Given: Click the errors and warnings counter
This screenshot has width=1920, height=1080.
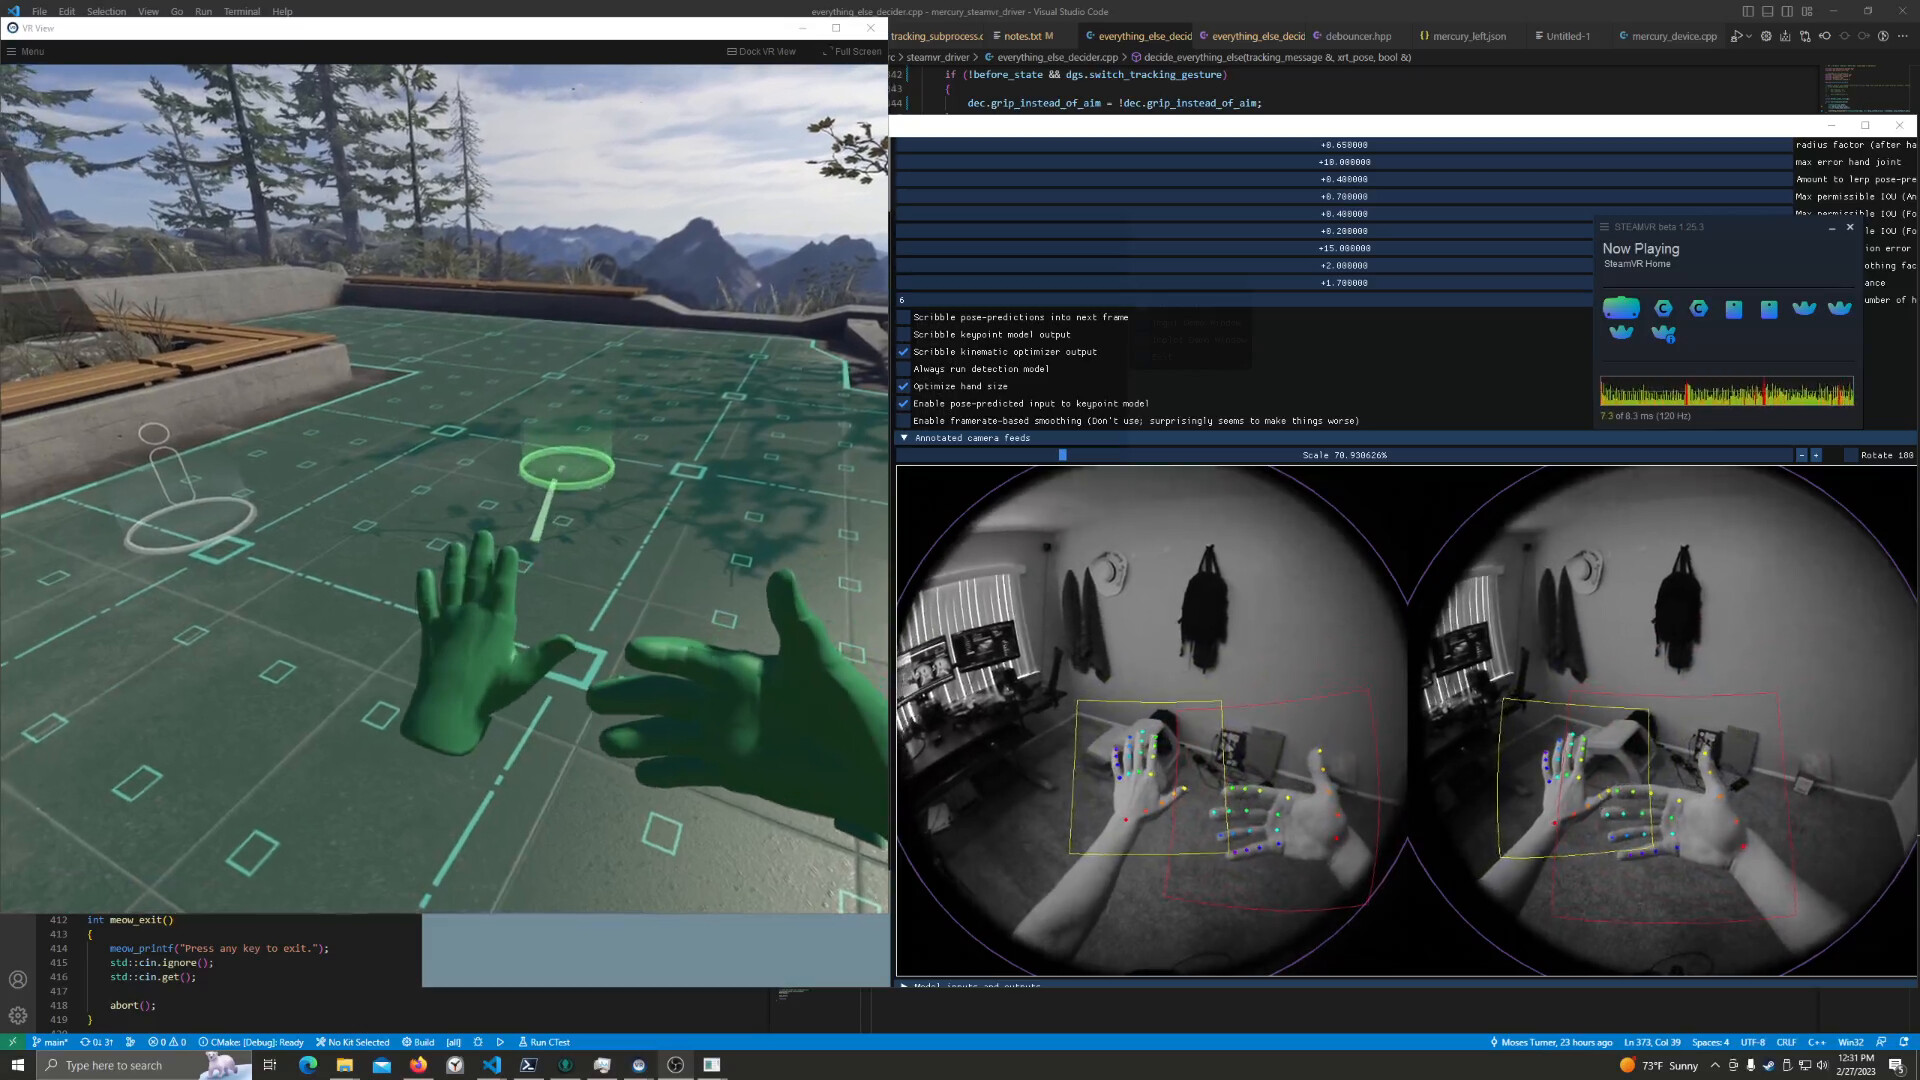Looking at the screenshot, I should click(166, 1042).
